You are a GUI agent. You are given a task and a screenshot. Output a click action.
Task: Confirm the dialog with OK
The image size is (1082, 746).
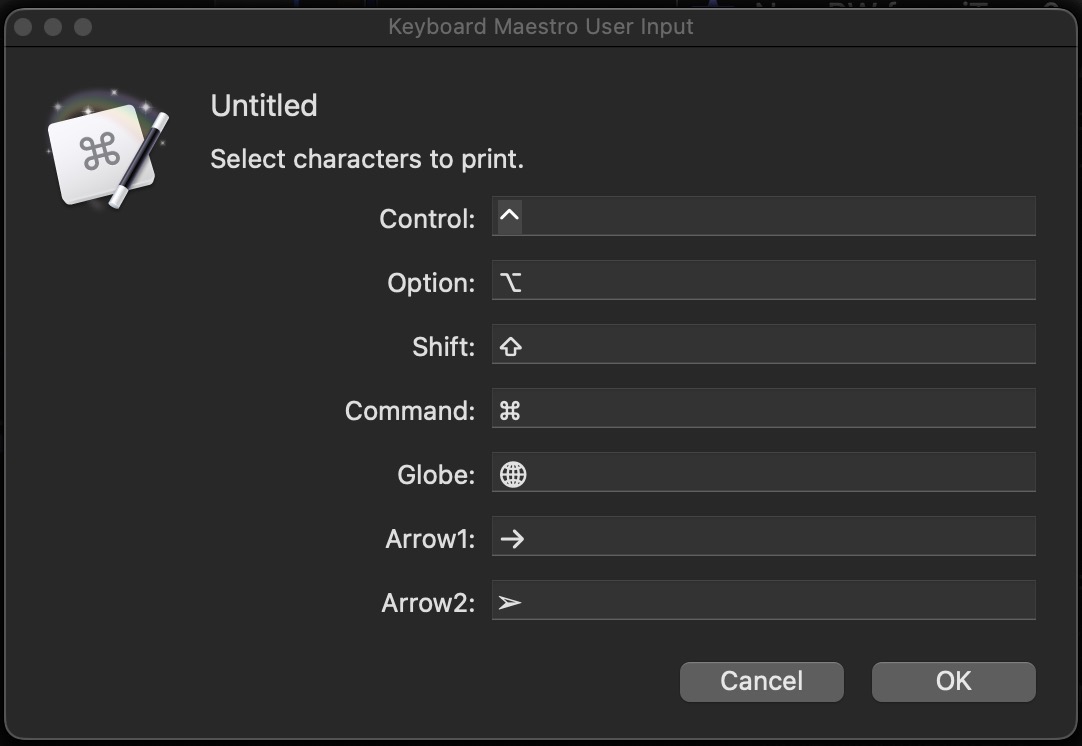(953, 681)
